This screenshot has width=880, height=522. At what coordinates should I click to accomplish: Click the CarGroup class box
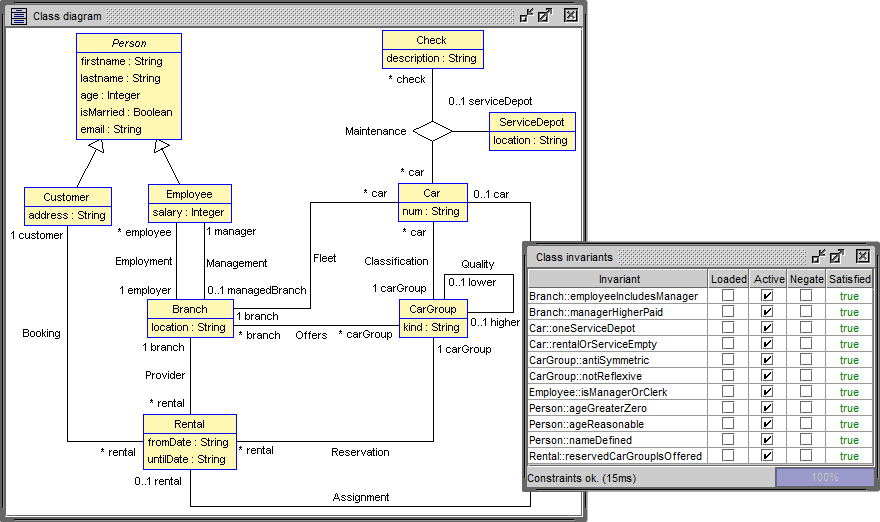[x=433, y=319]
